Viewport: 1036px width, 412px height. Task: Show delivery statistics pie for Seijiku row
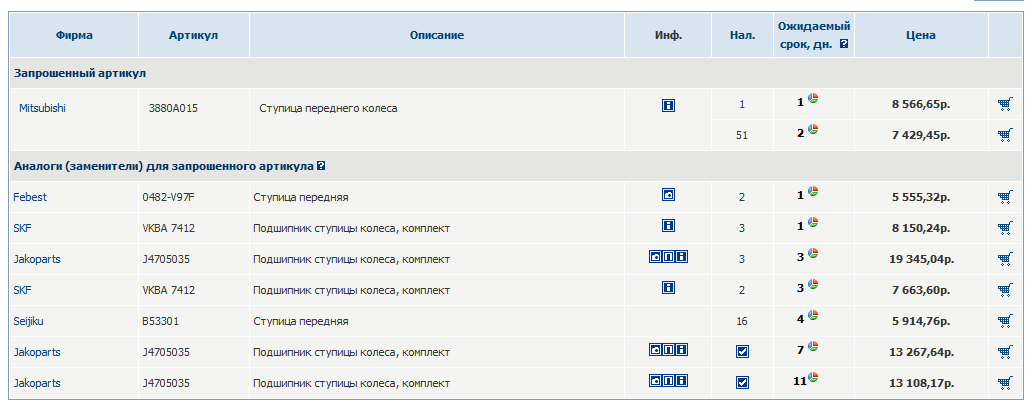tap(813, 317)
